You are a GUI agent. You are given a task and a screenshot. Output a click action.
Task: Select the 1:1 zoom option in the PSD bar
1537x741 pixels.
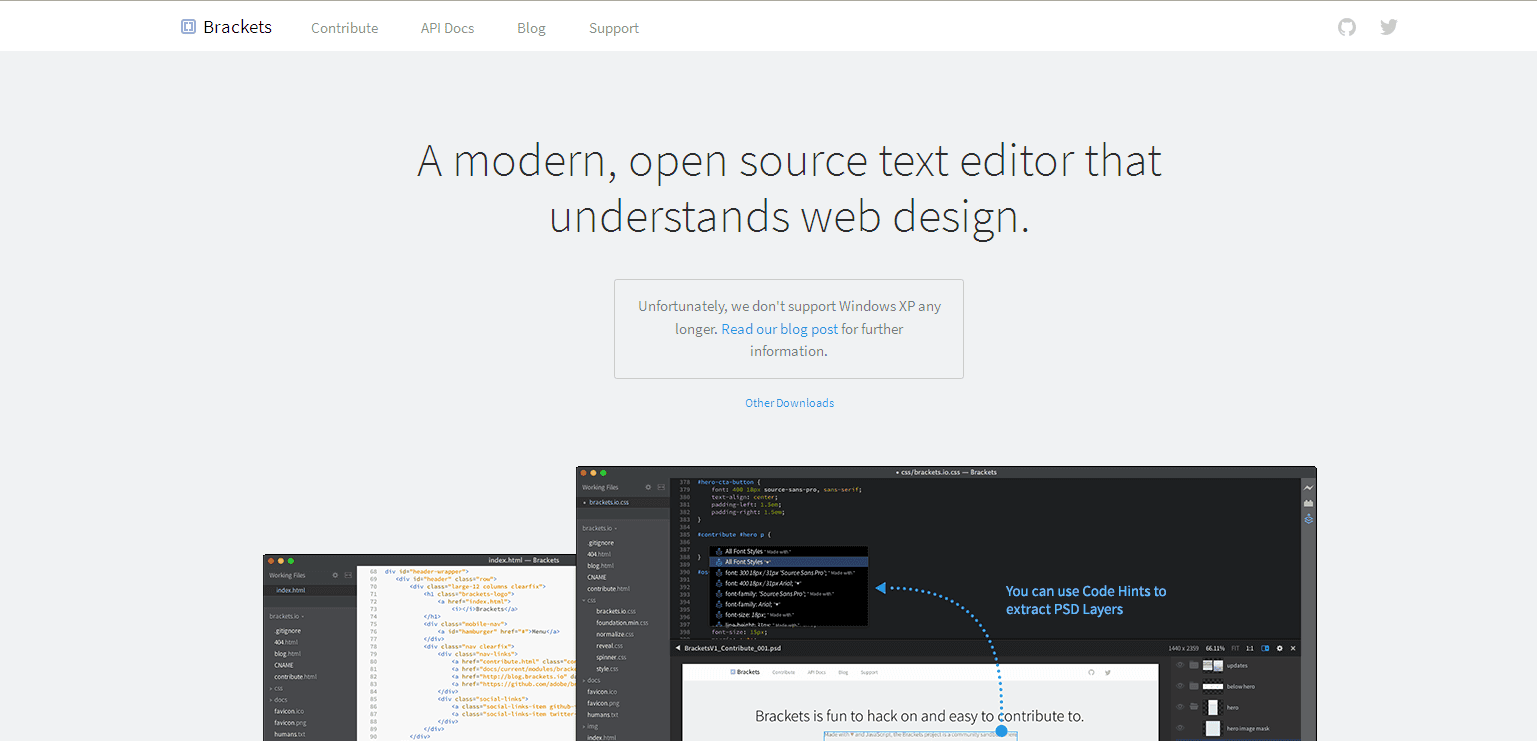pyautogui.click(x=1250, y=648)
